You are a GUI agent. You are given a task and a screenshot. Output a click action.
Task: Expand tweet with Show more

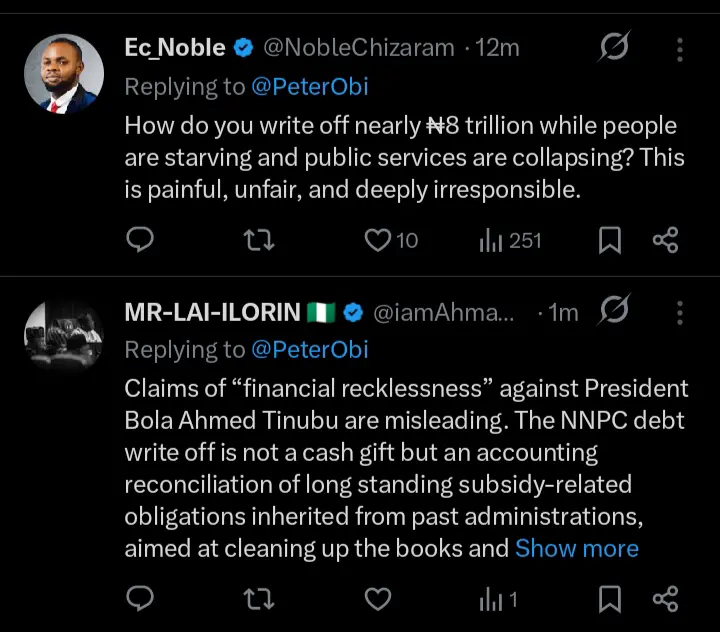pos(576,548)
